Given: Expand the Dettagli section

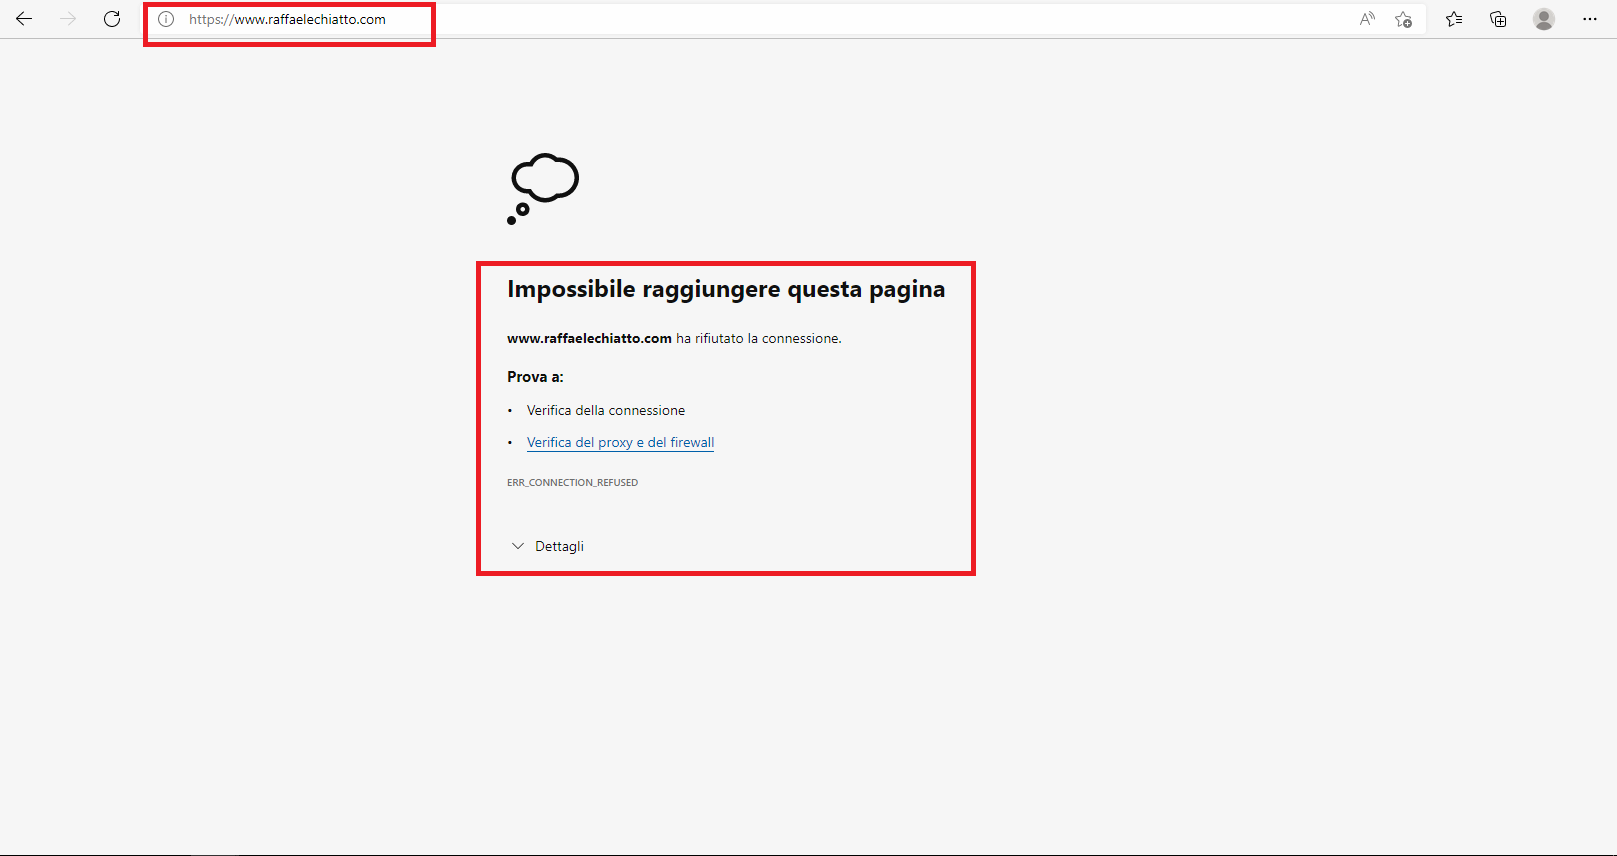Looking at the screenshot, I should 547,546.
